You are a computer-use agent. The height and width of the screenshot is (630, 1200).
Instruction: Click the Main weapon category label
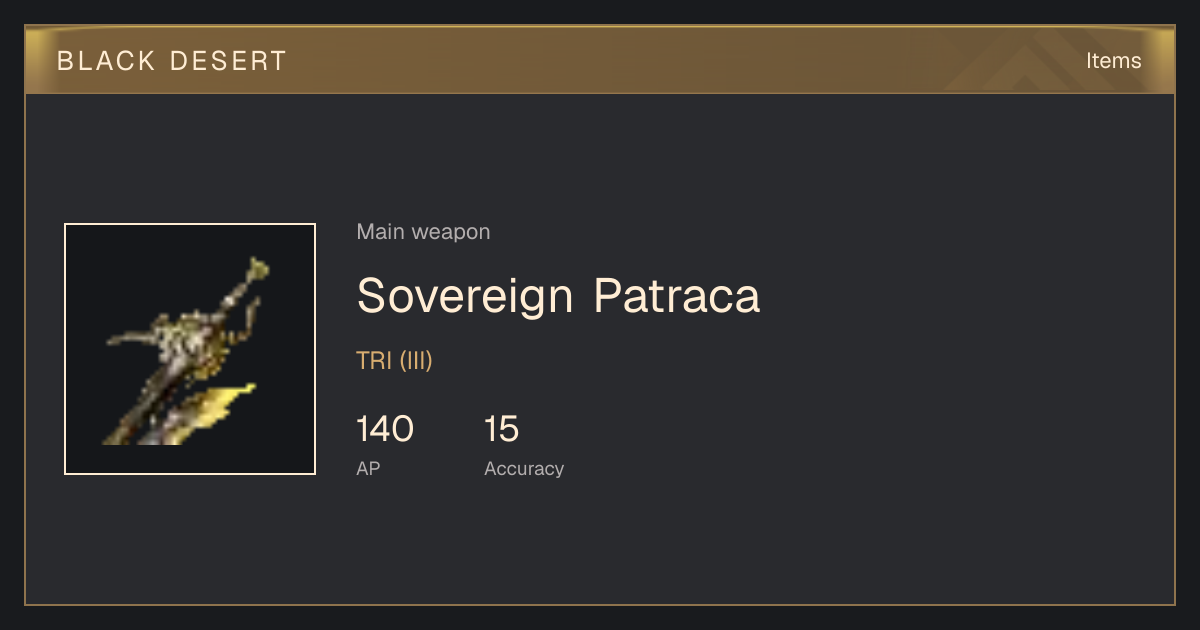[x=423, y=232]
